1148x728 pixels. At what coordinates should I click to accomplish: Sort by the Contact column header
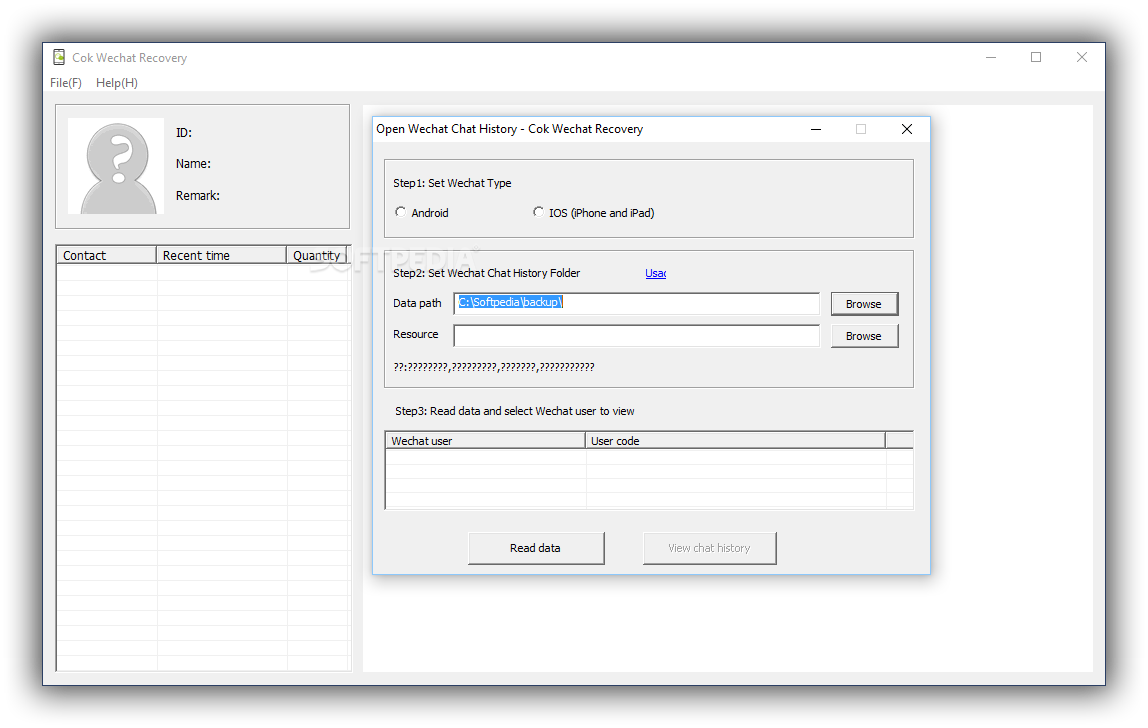pyautogui.click(x=106, y=255)
